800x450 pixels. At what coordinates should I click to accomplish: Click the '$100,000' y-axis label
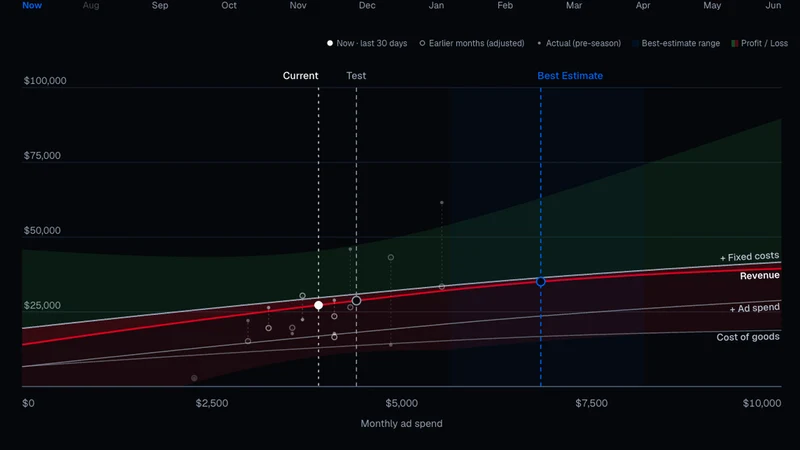pyautogui.click(x=45, y=81)
